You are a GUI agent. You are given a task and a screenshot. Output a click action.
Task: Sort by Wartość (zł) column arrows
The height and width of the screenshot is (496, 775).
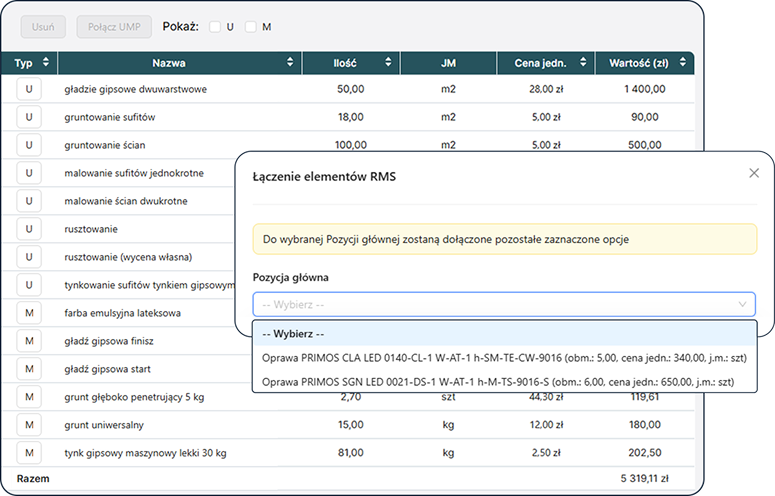tap(683, 64)
